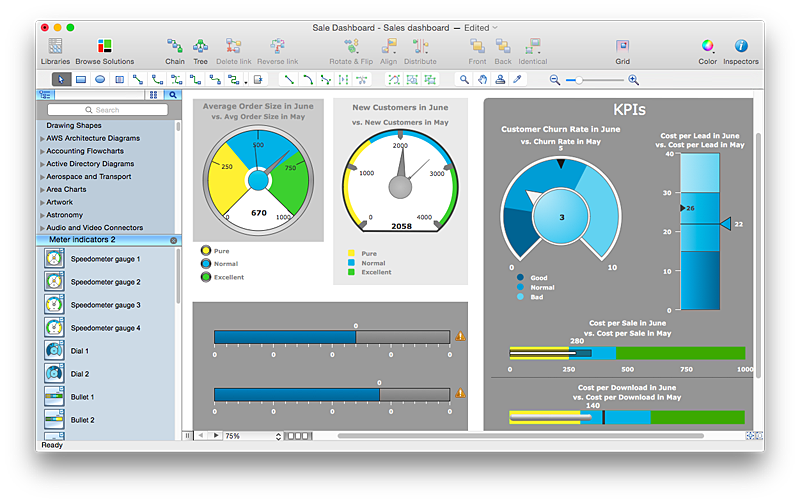Toggle the Grid display

tap(622, 46)
